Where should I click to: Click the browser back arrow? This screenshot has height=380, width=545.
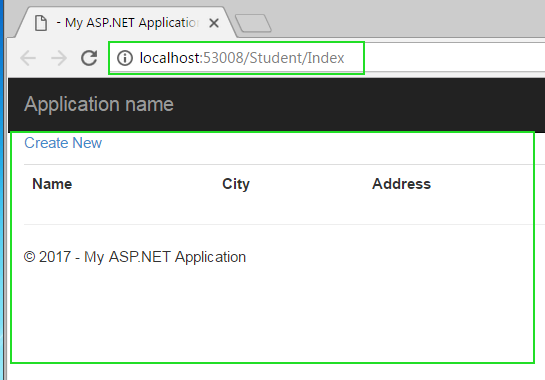(28, 58)
